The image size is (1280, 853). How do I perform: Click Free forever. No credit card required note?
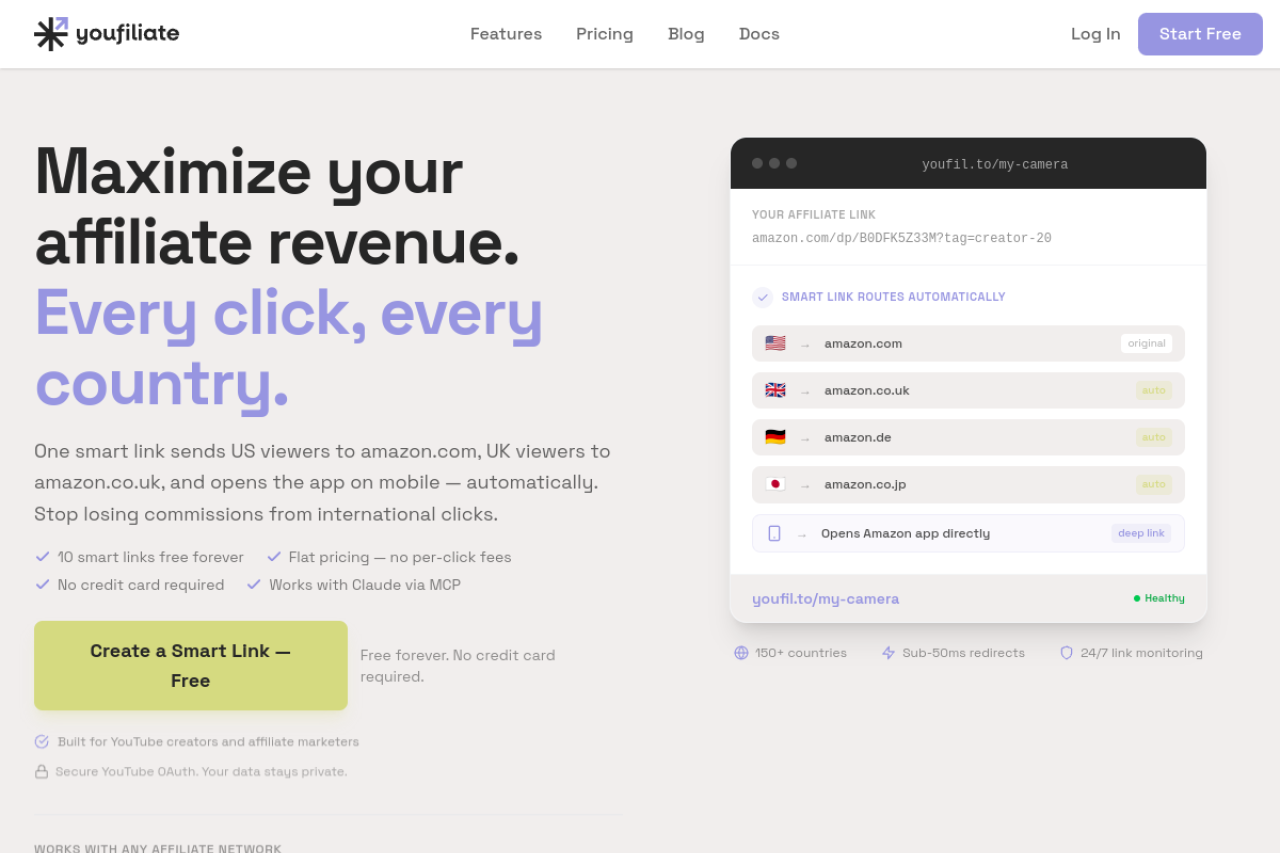(458, 666)
